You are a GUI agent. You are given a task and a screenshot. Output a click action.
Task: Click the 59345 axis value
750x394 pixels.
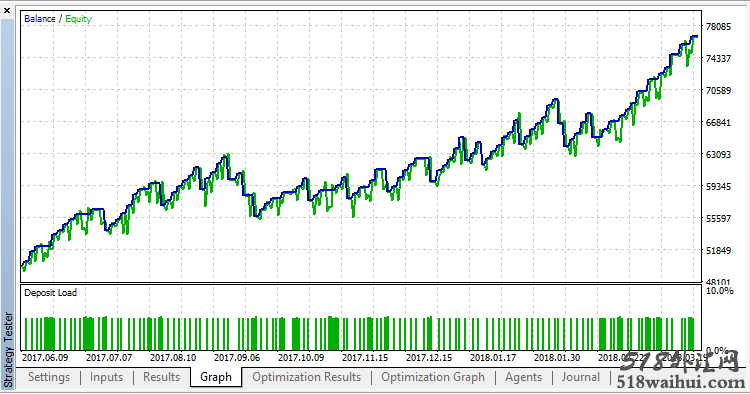point(718,186)
